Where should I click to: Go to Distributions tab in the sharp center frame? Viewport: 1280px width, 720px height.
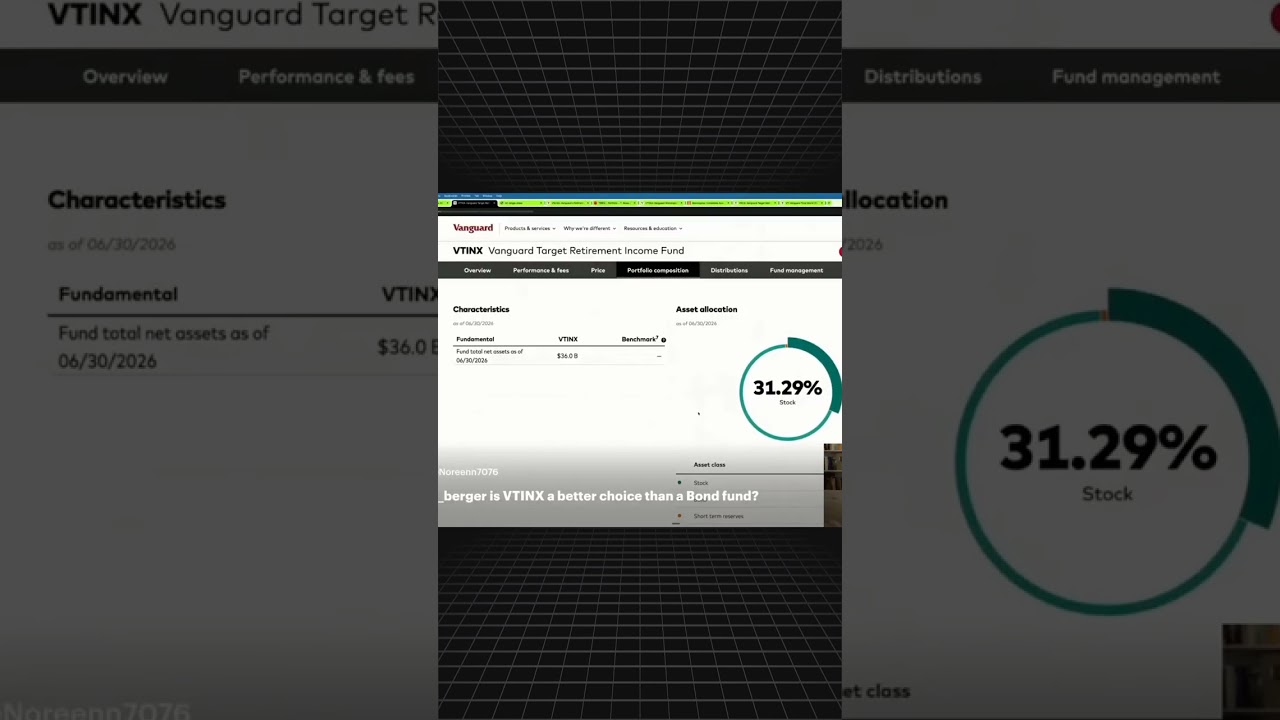click(x=729, y=270)
